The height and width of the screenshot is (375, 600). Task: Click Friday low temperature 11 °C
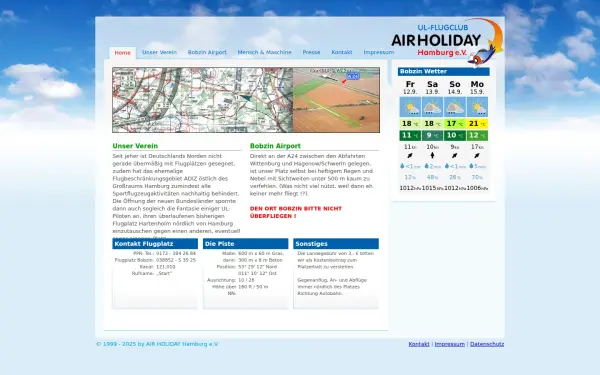point(410,135)
